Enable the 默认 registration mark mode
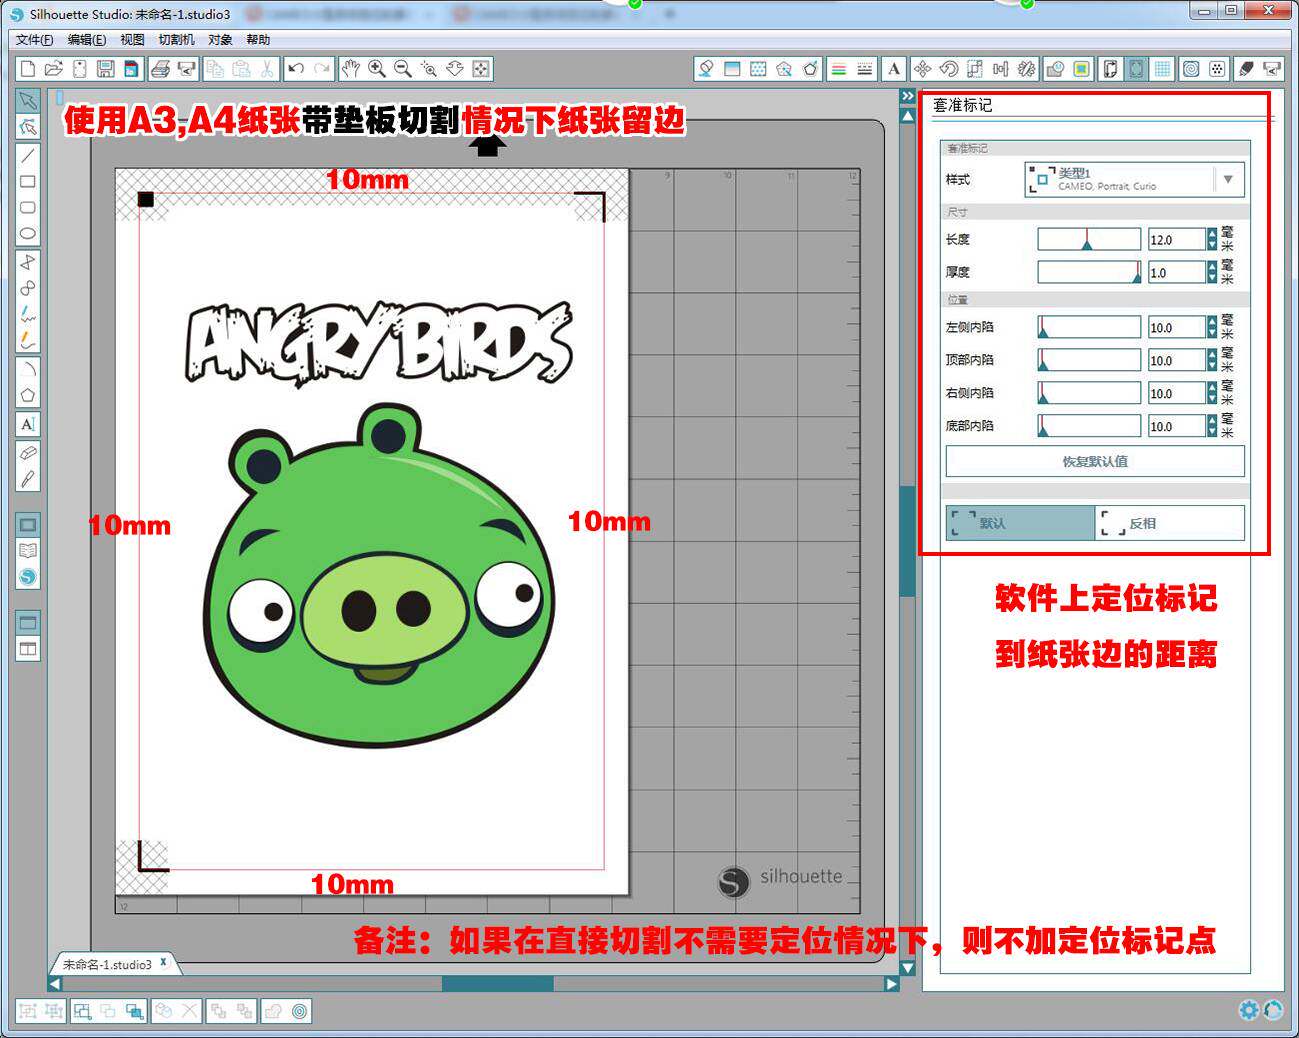The height and width of the screenshot is (1038, 1299). 1020,523
